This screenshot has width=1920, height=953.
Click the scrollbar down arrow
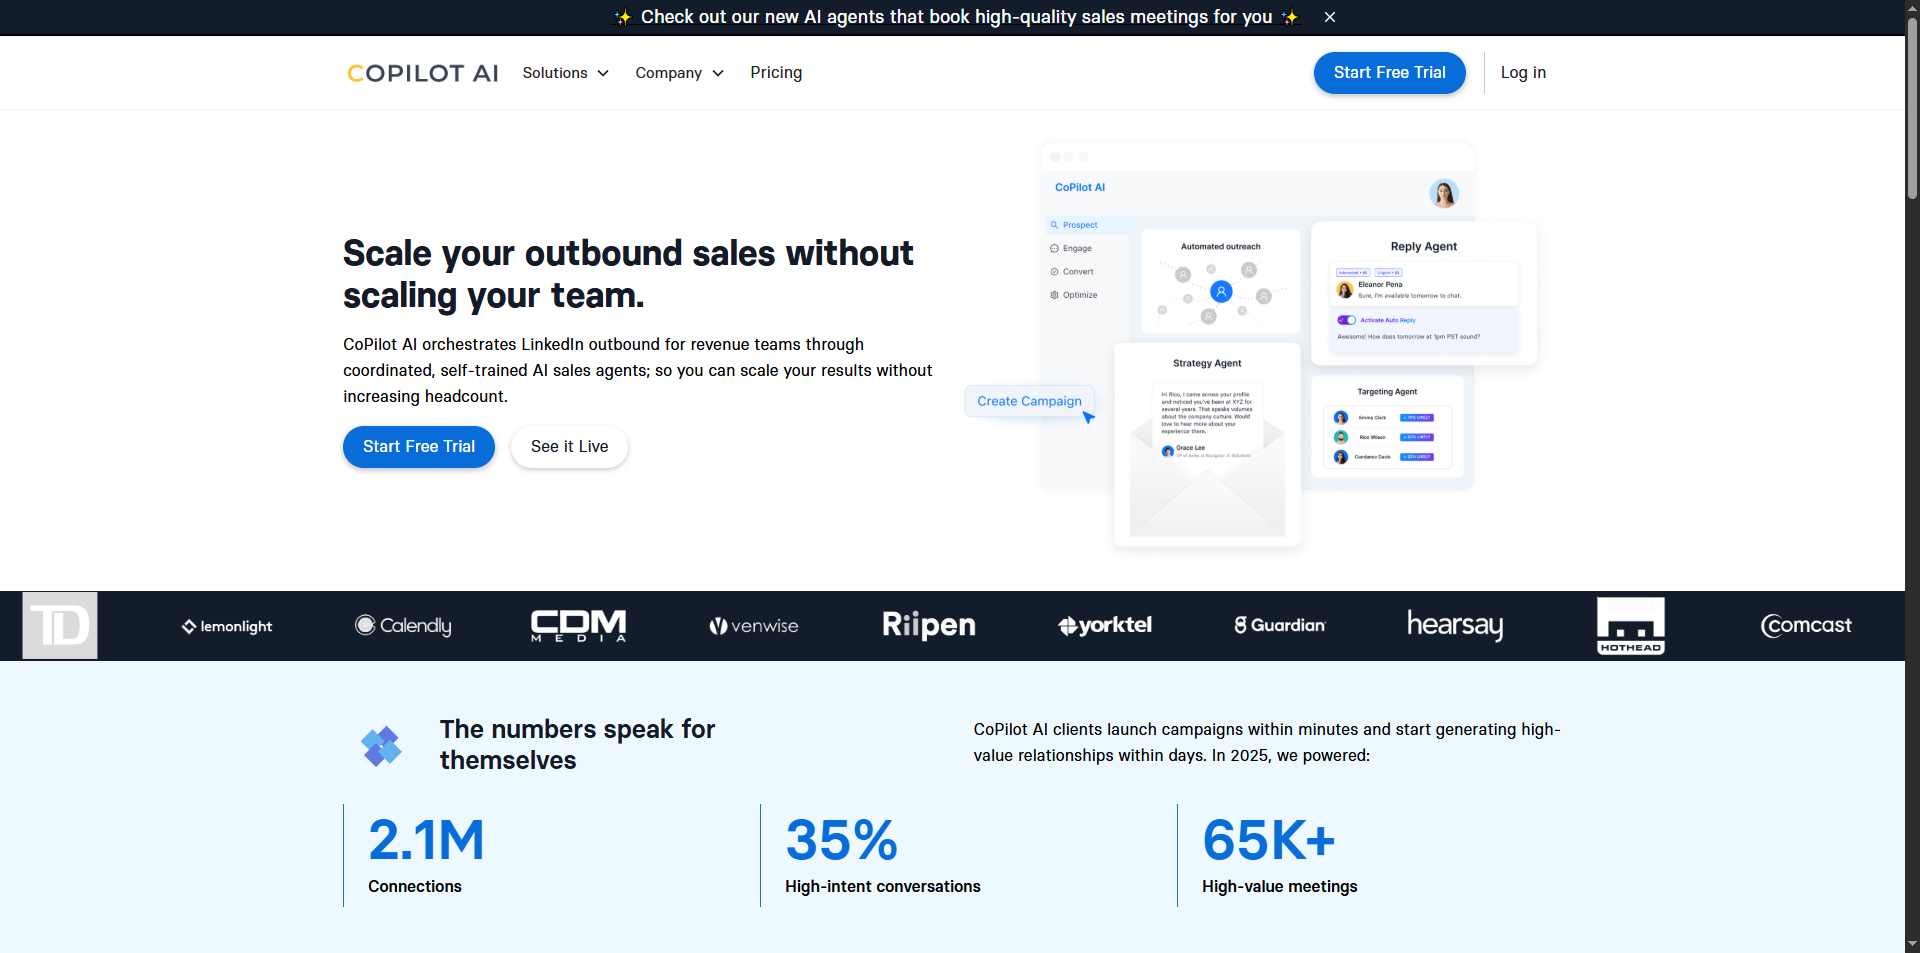[1912, 944]
